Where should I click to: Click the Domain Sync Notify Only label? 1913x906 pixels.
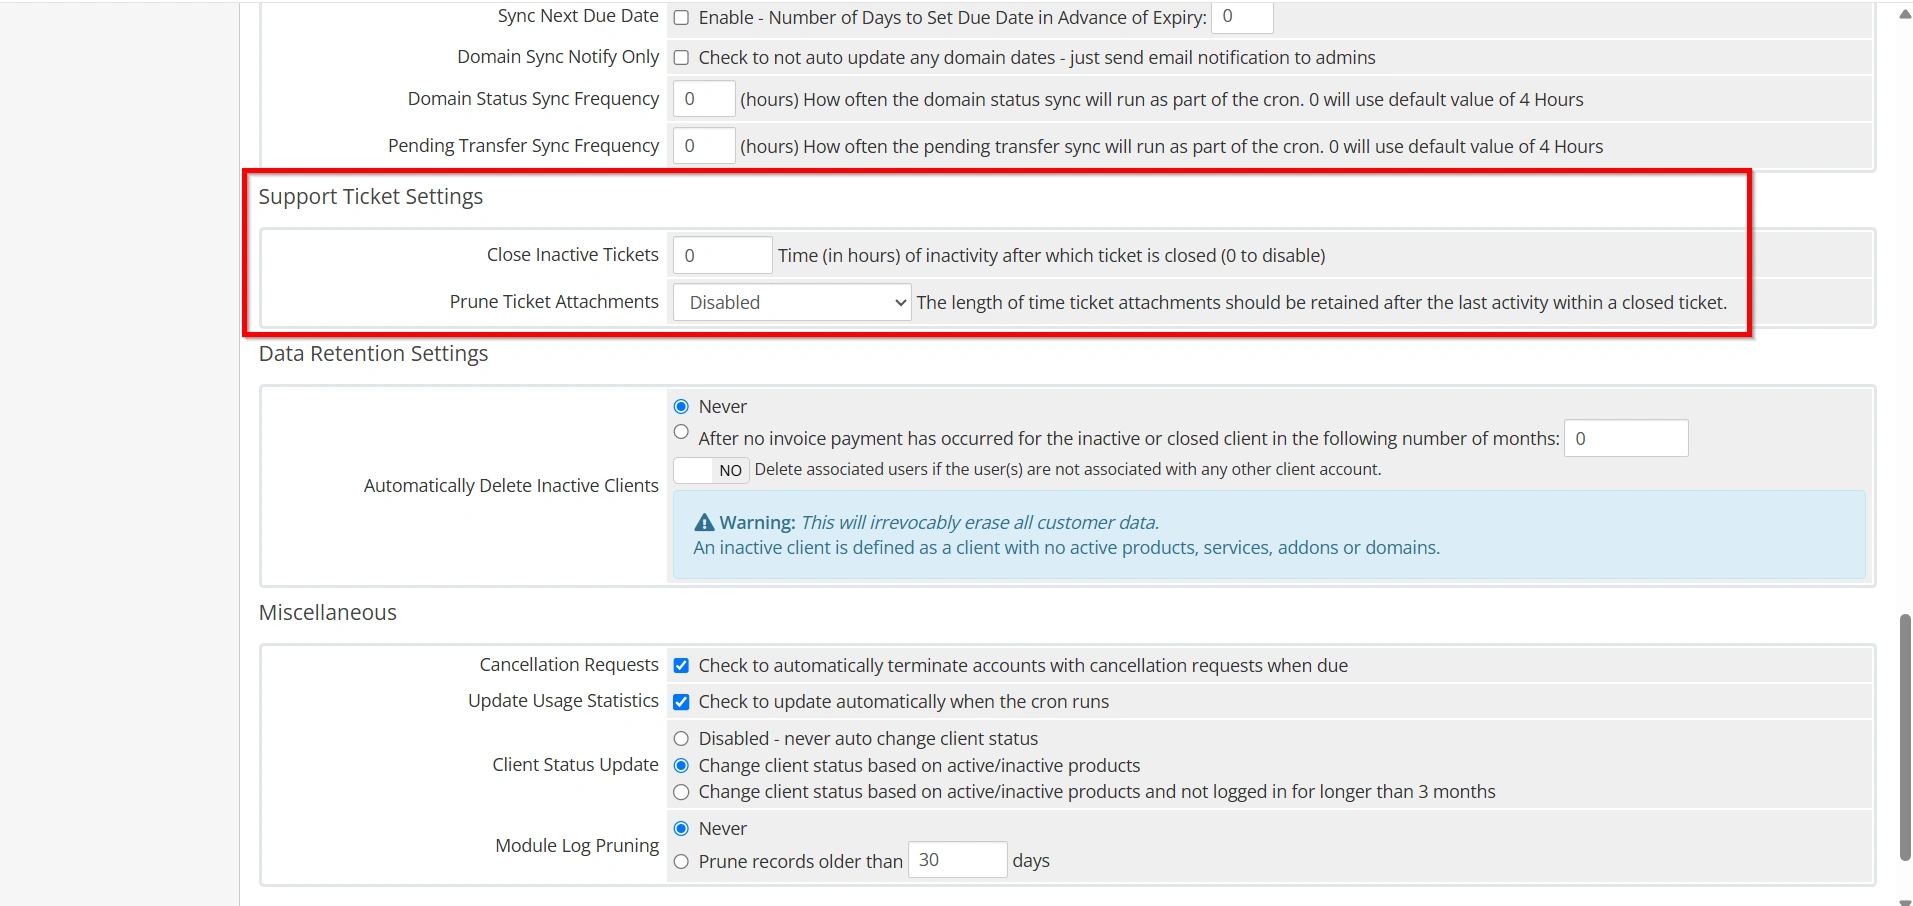pos(558,57)
